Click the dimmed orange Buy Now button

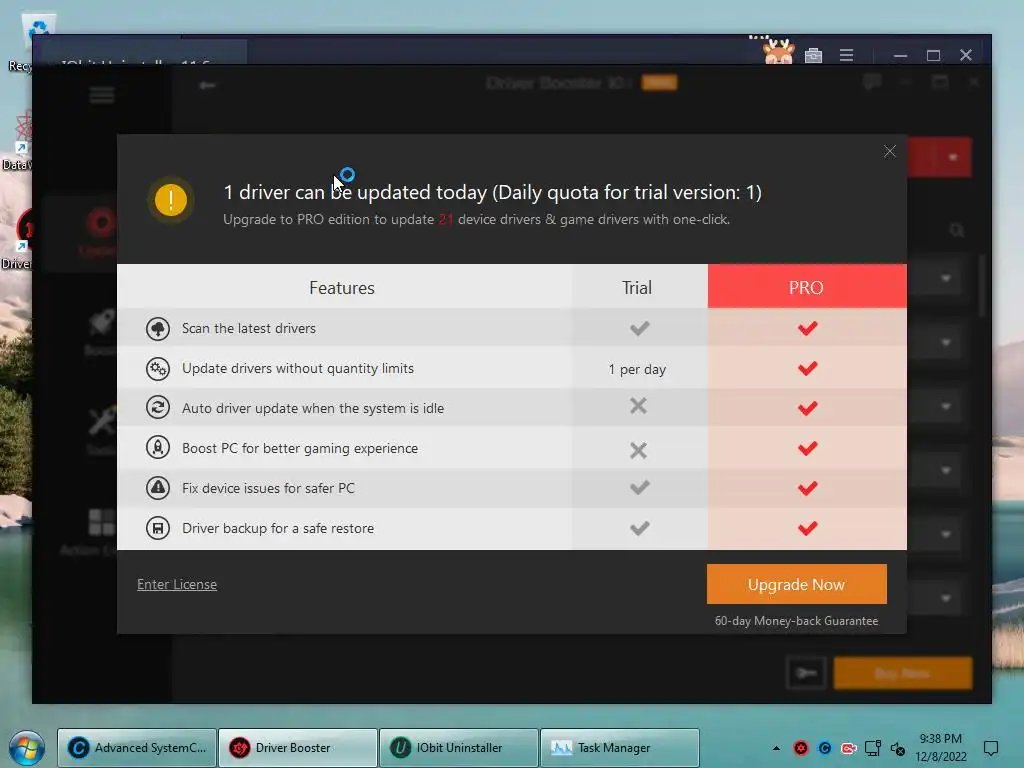(x=903, y=673)
